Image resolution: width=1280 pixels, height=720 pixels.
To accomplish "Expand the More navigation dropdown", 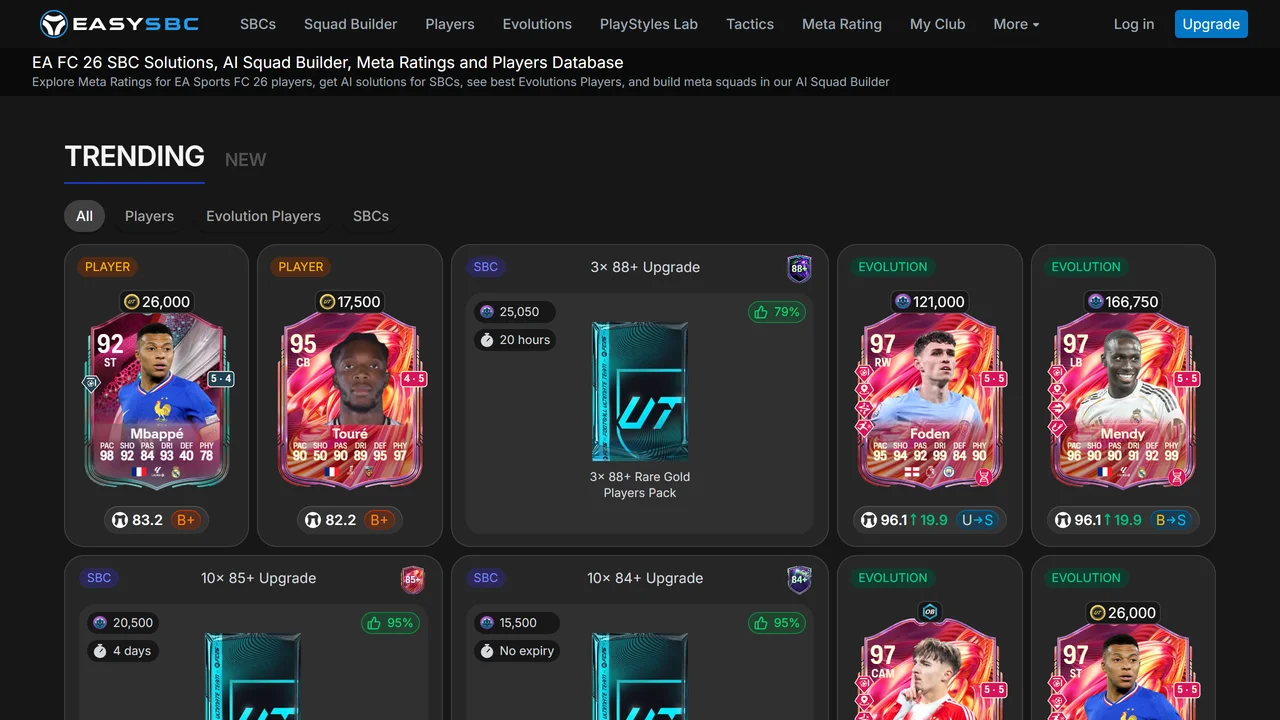I will [x=1016, y=24].
